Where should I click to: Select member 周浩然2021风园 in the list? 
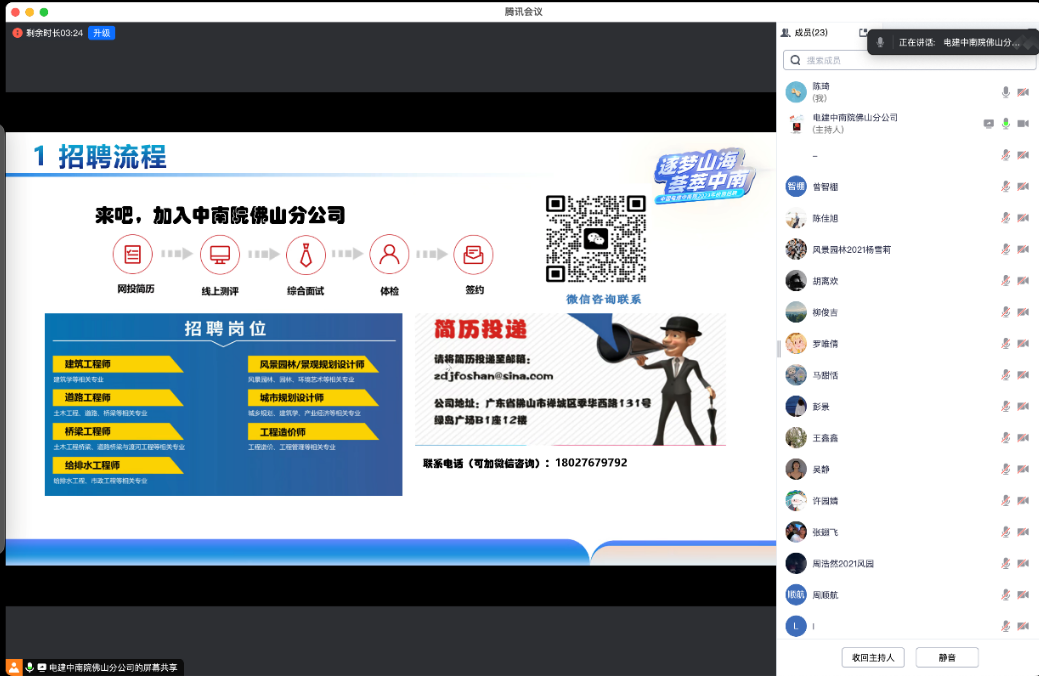click(x=843, y=563)
